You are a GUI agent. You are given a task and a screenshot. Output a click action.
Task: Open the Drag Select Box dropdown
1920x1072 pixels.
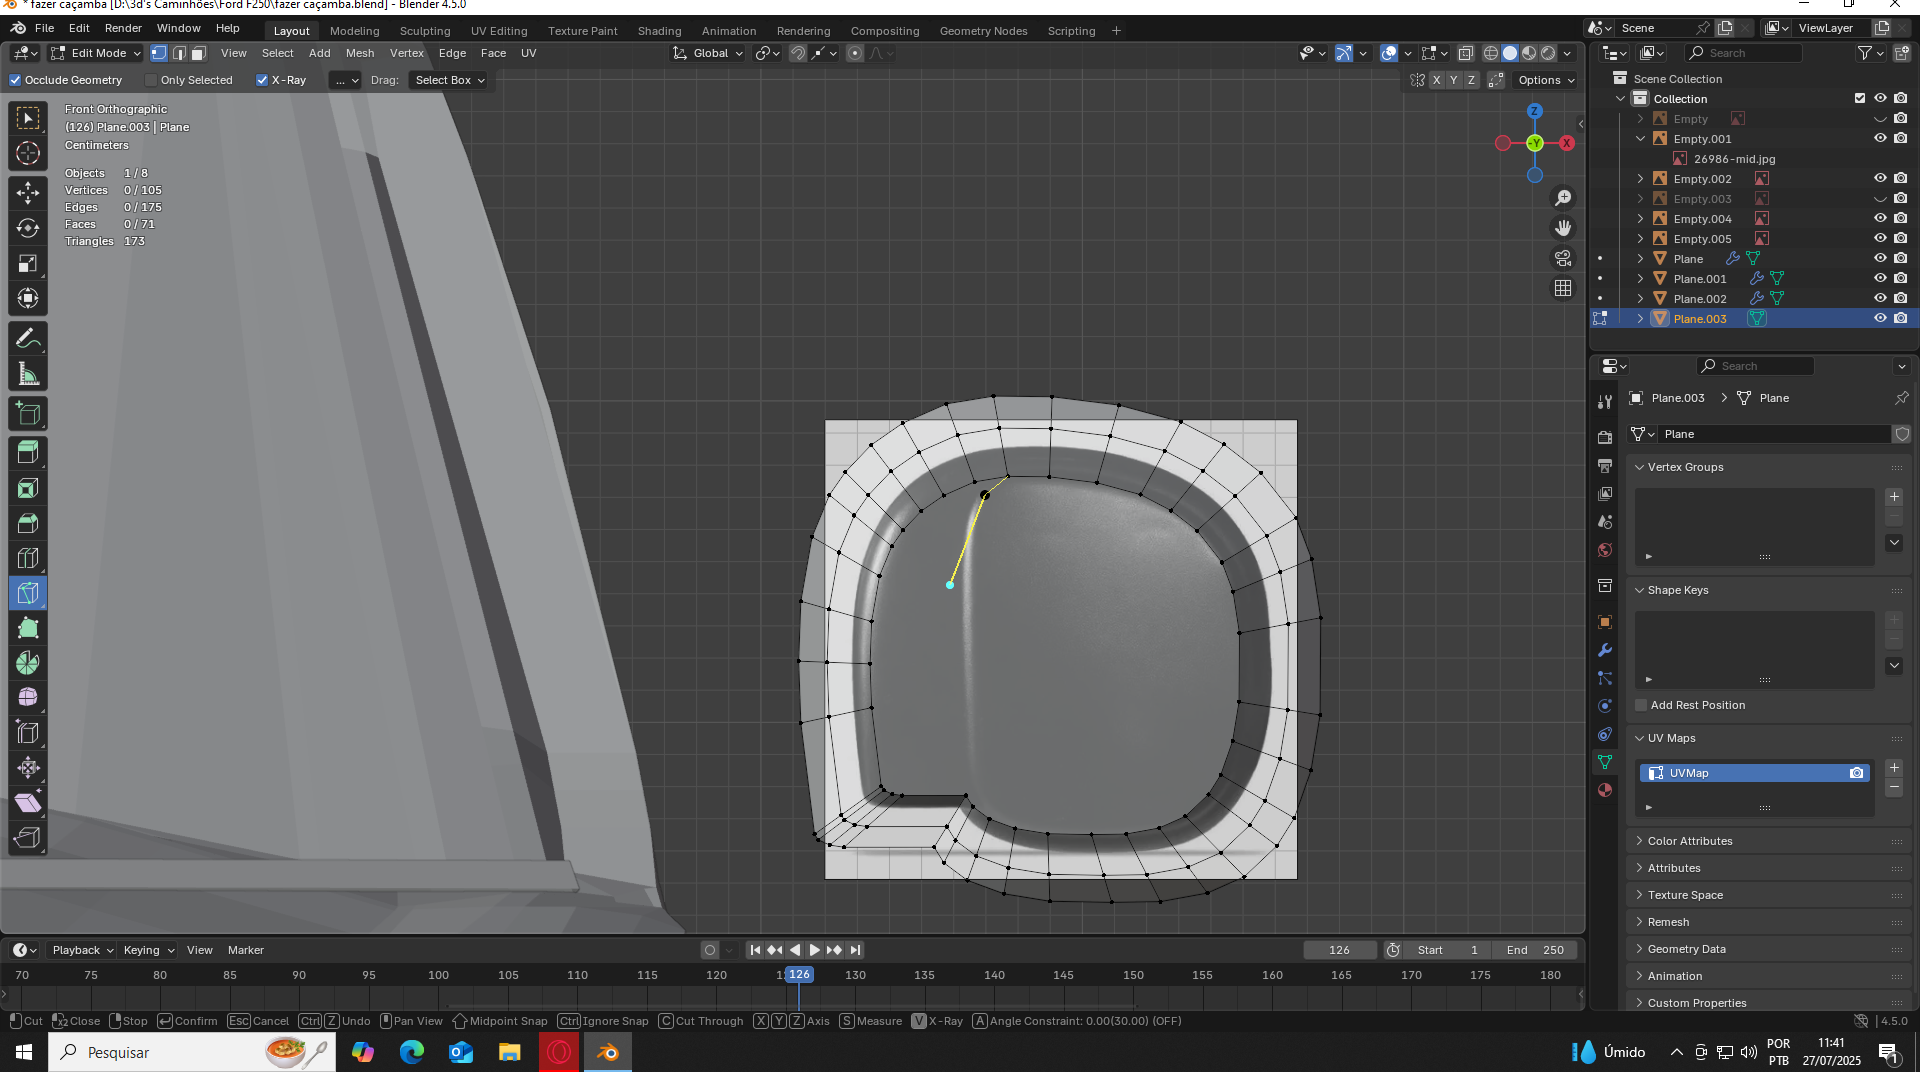[450, 80]
